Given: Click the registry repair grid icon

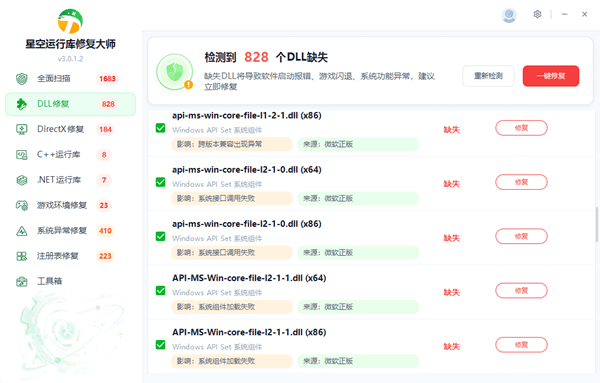Looking at the screenshot, I should coord(22,256).
